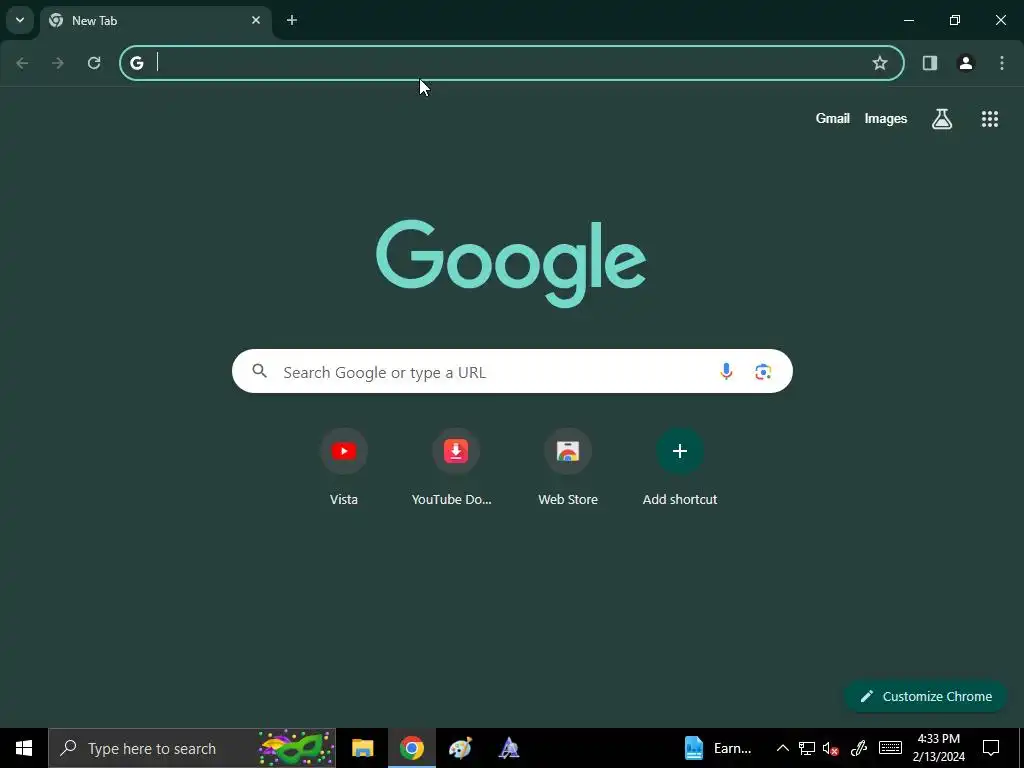The image size is (1024, 768).
Task: Click the Chrome taskbar icon
Action: point(411,748)
